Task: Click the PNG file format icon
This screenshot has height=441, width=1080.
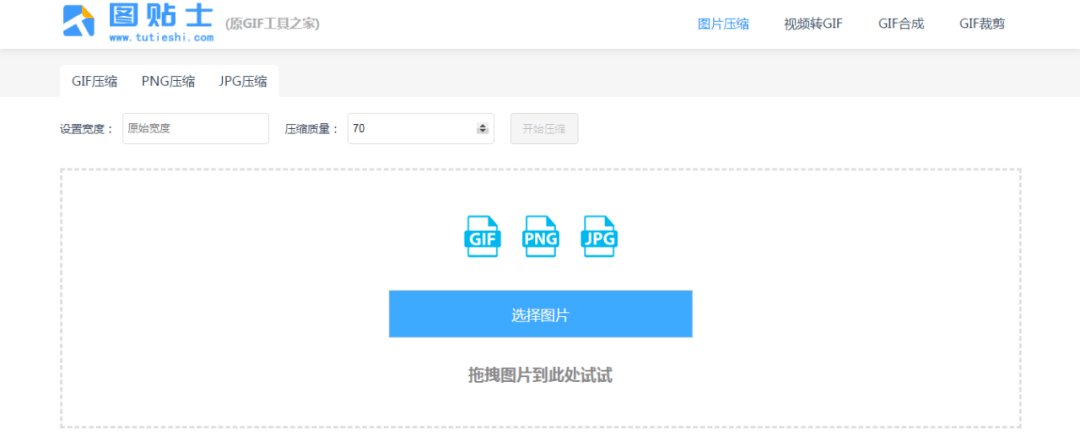Action: point(541,236)
